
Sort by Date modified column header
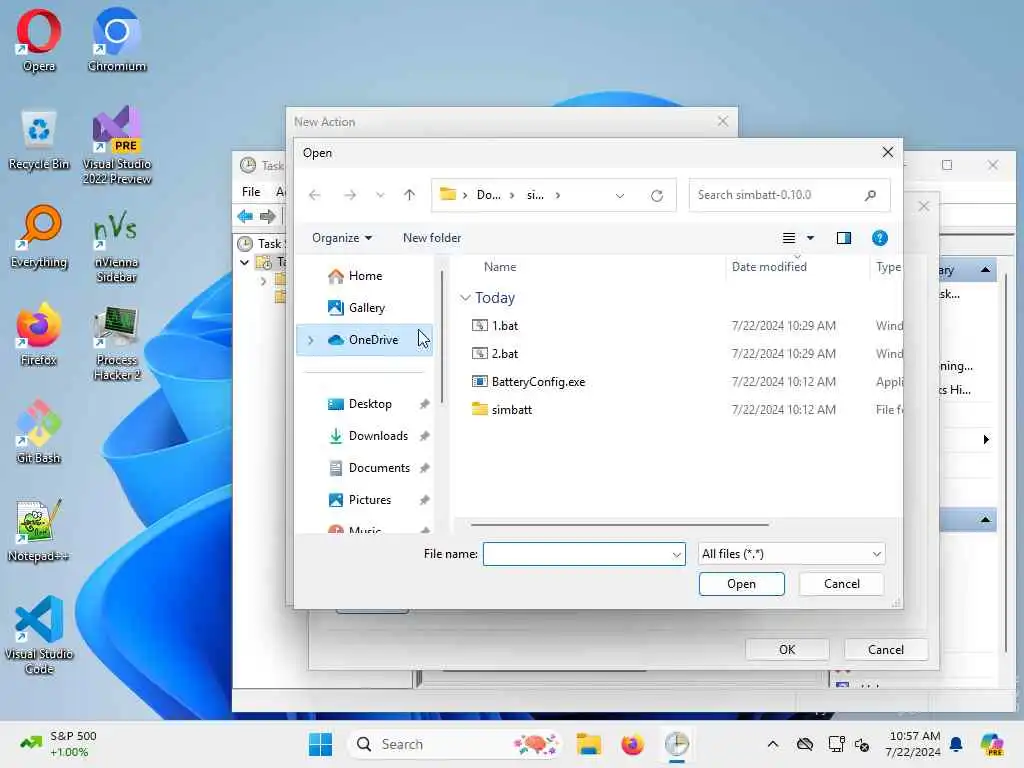[769, 266]
